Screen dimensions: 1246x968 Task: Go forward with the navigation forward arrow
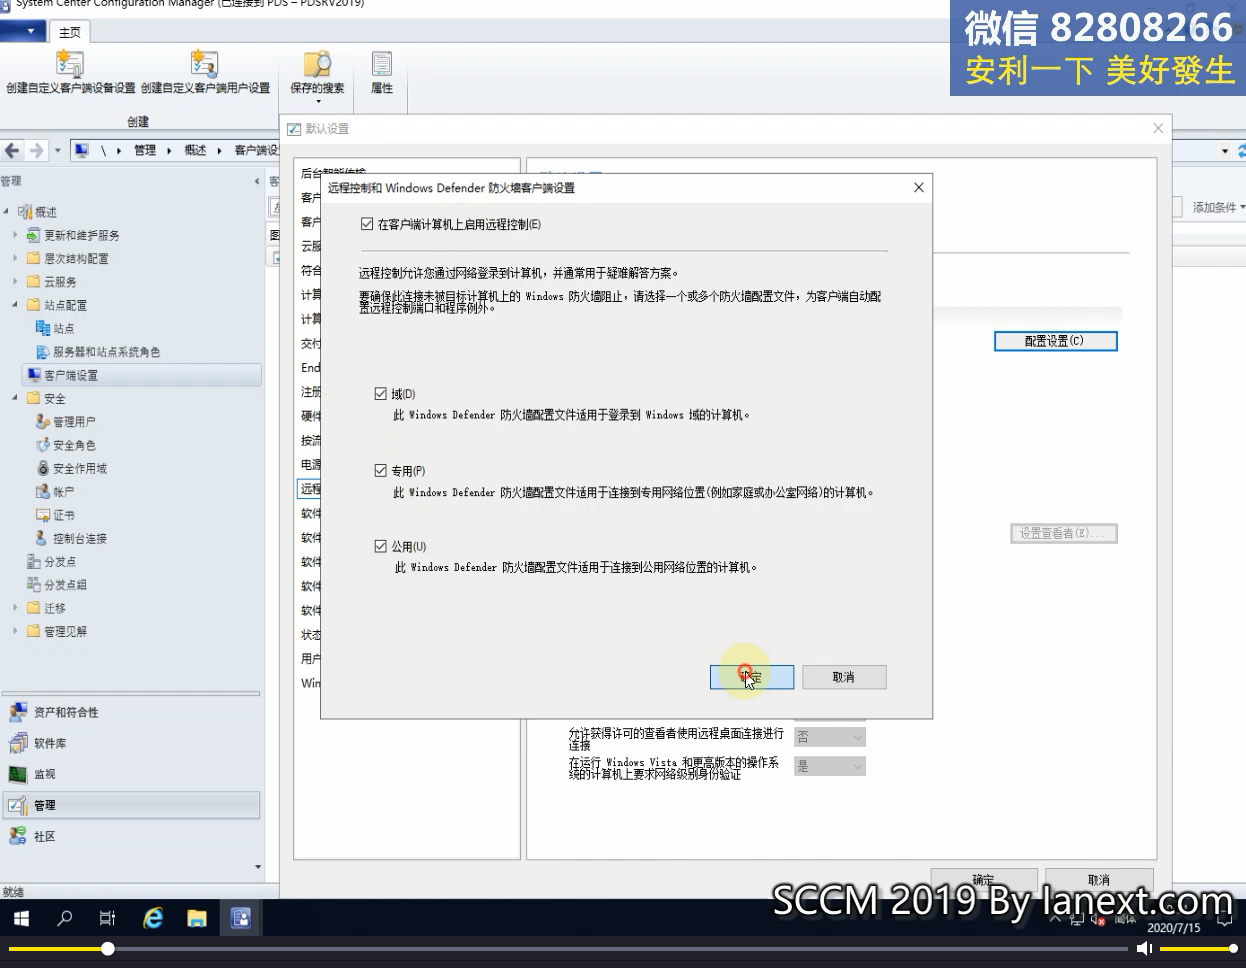37,150
